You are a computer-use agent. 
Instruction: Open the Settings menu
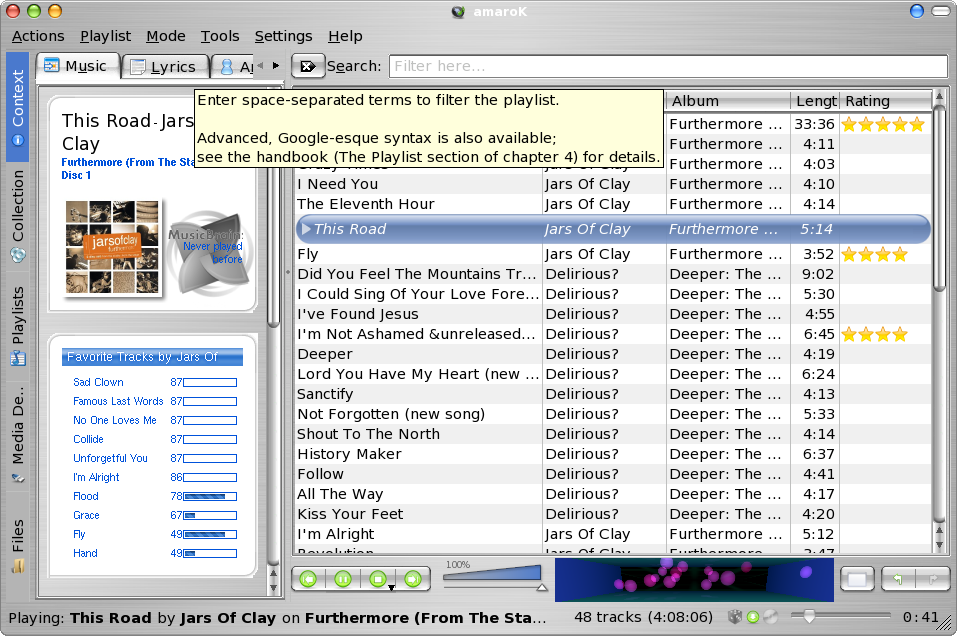pyautogui.click(x=283, y=36)
